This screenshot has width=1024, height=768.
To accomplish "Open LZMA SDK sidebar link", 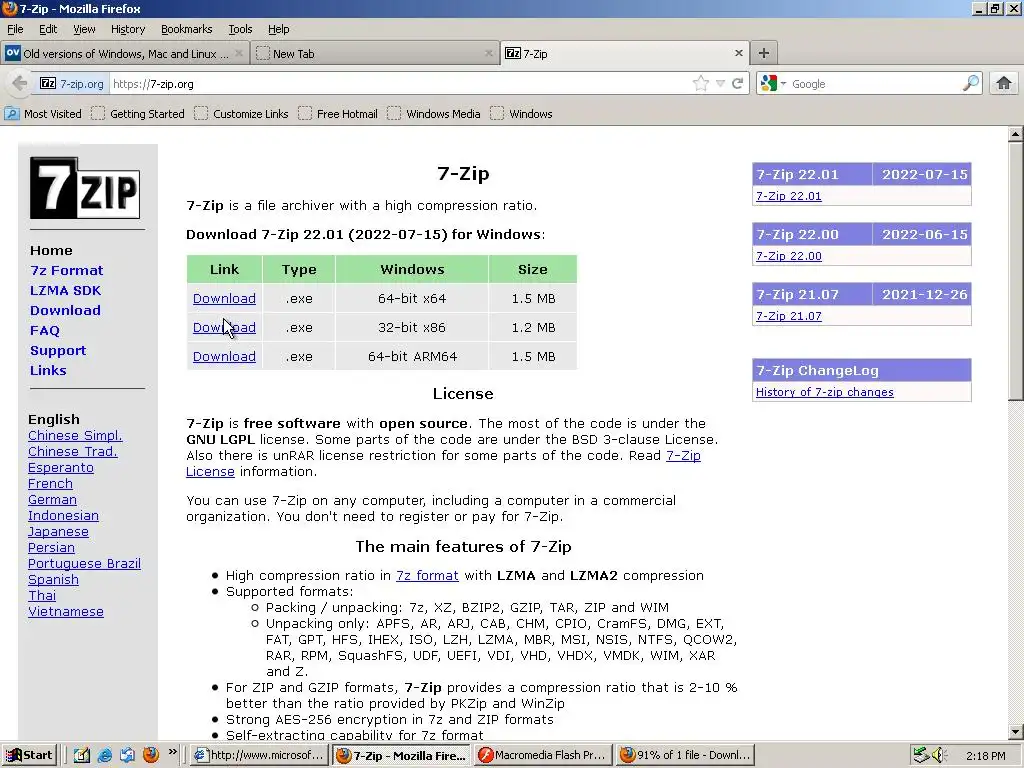I will (65, 291).
